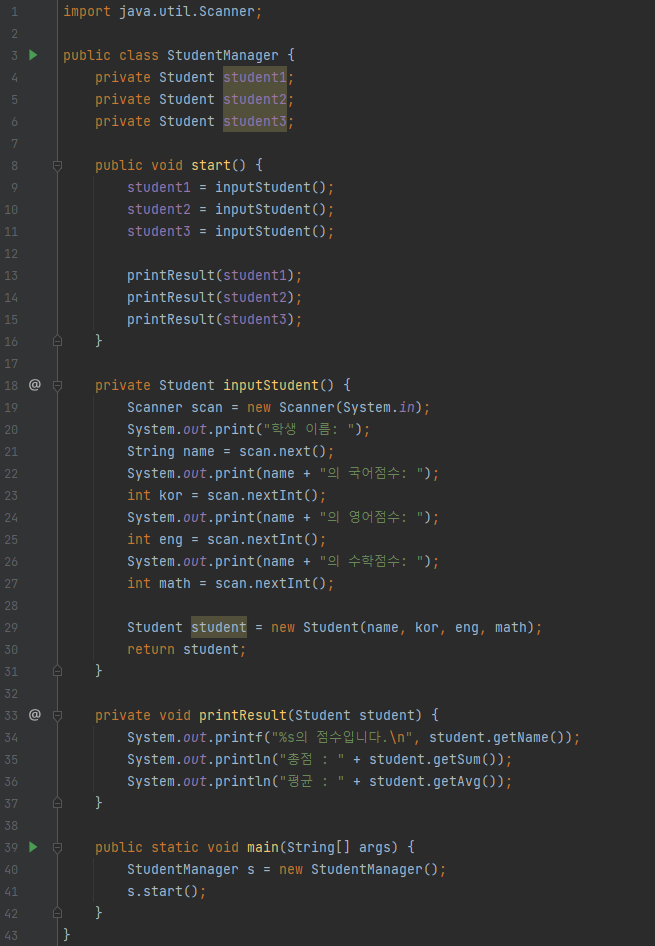Run main method using line 39 gutter arrow
655x946 pixels.
[33, 847]
